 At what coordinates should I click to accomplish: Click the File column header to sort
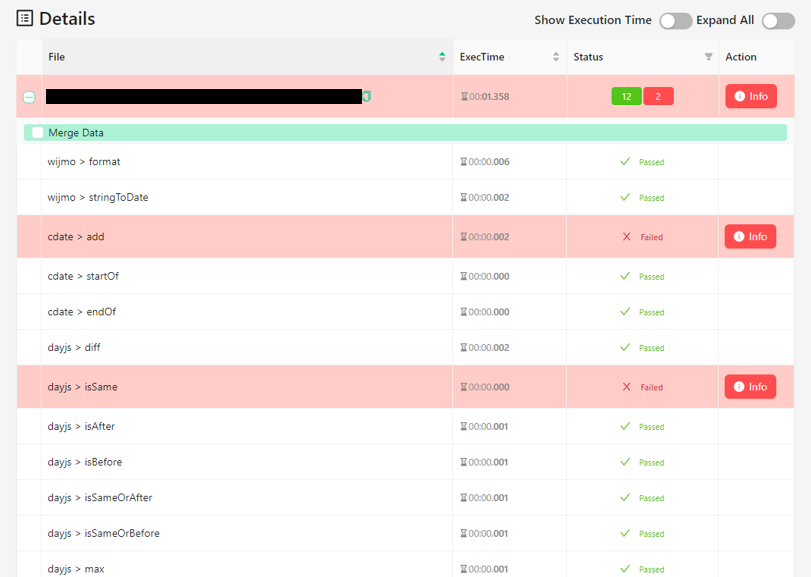[56, 57]
